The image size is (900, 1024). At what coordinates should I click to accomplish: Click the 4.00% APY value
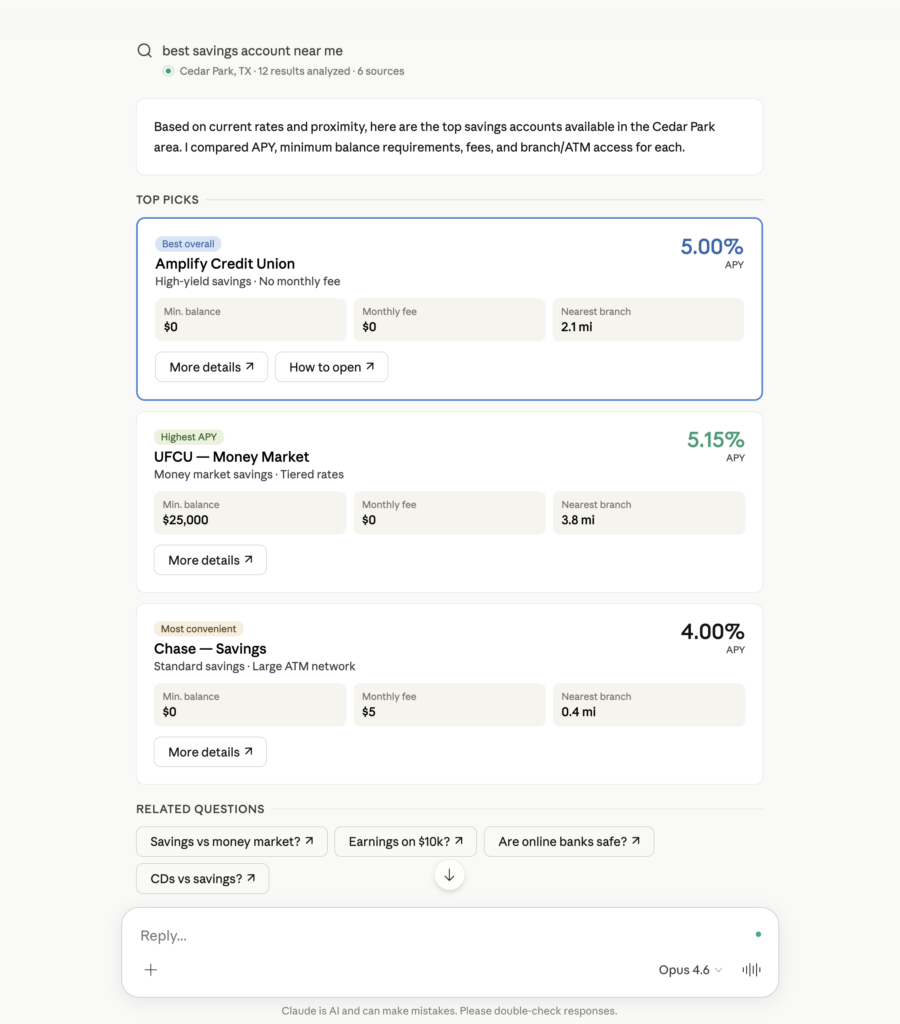(713, 632)
